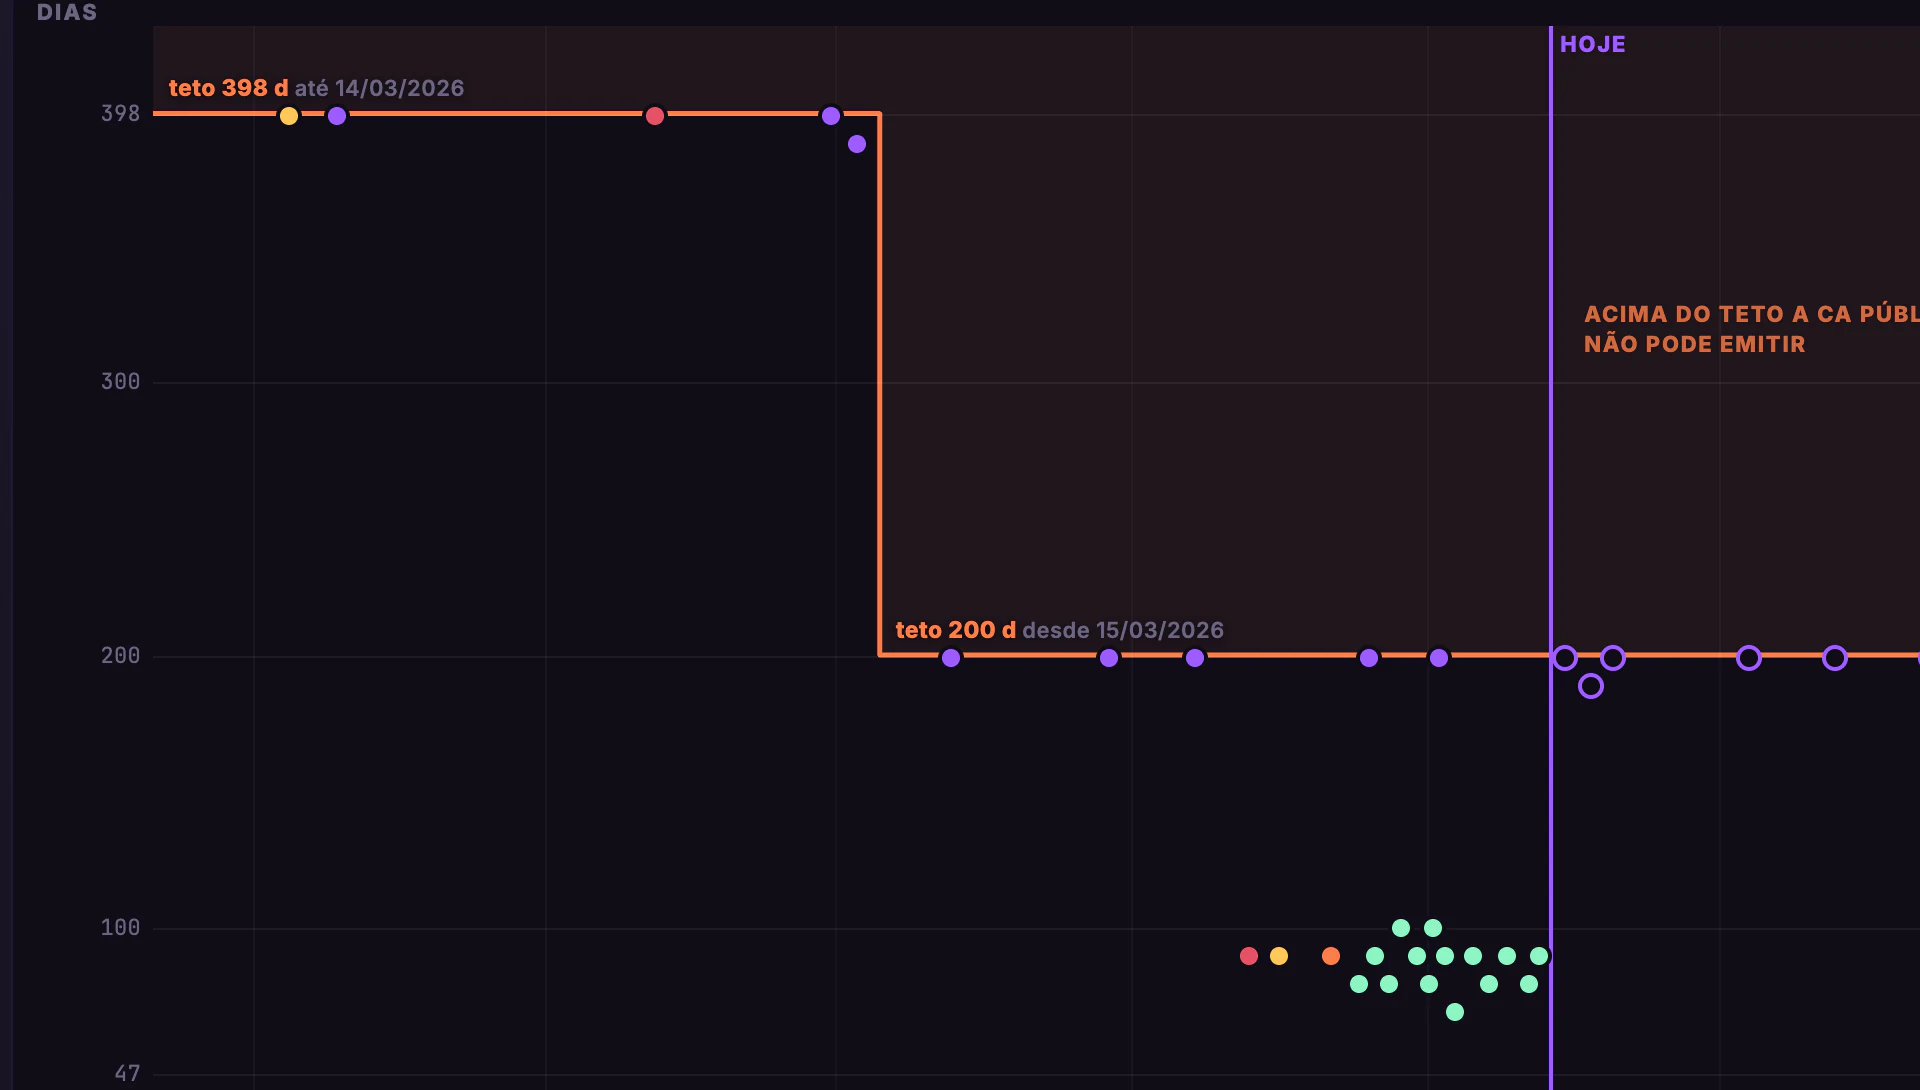Click the 'teto 398 d até 14/03/2026' label
This screenshot has height=1090, width=1920.
point(316,88)
